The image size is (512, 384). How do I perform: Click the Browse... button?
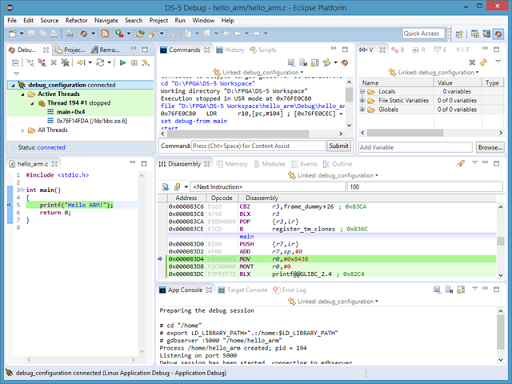[490, 147]
